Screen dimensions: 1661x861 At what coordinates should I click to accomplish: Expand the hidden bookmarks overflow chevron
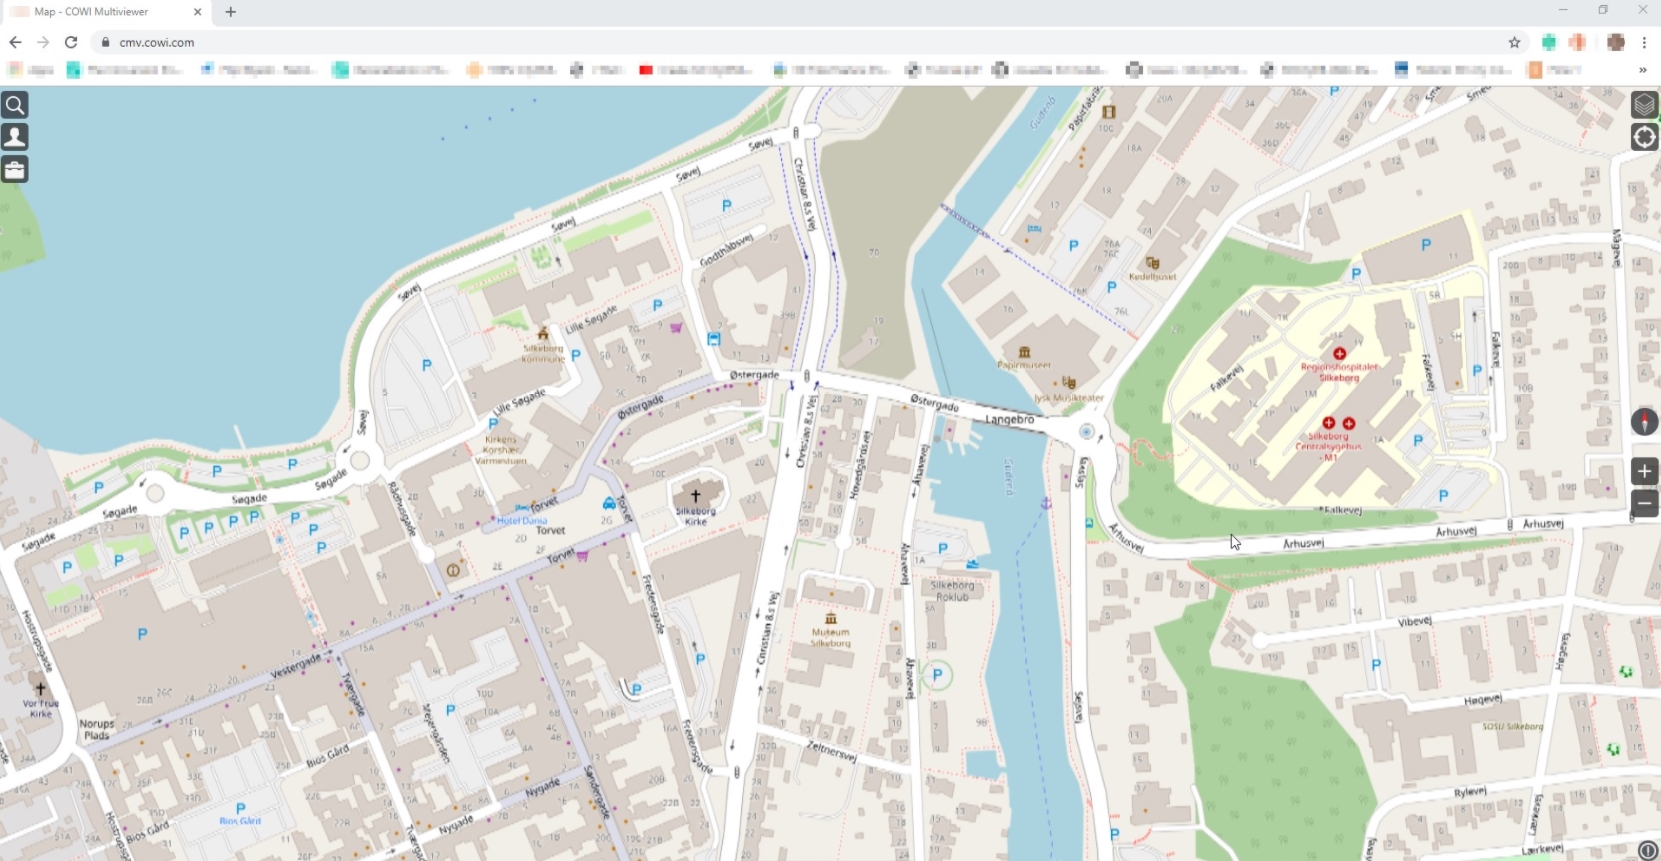(1642, 70)
